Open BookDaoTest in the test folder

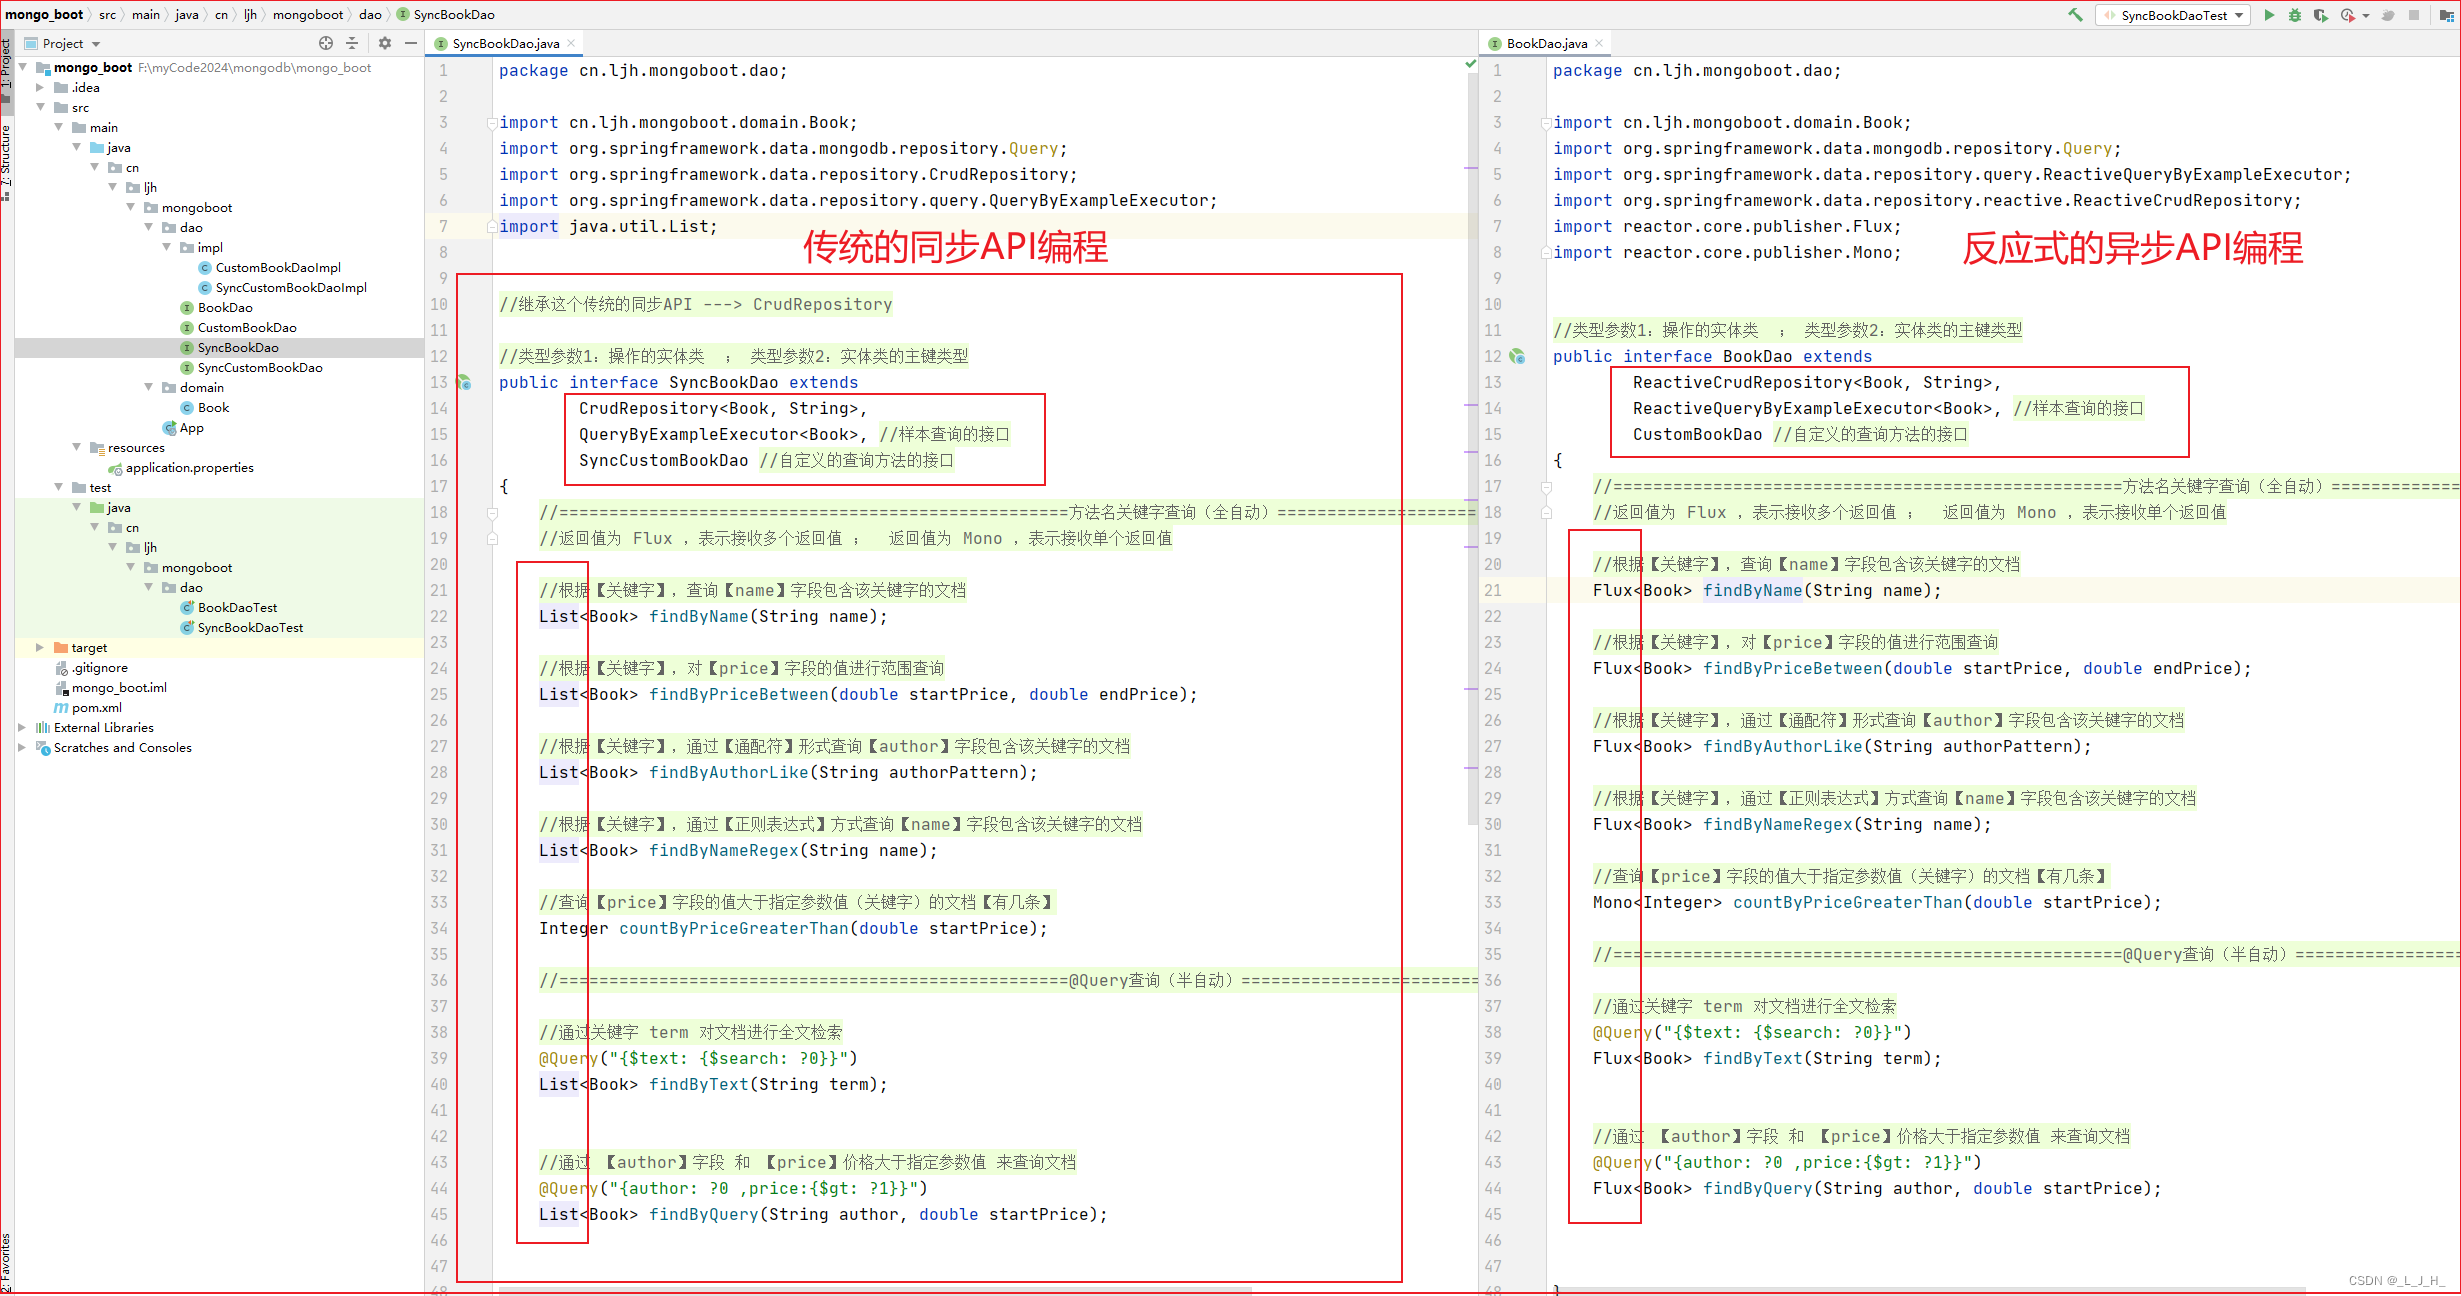(229, 607)
